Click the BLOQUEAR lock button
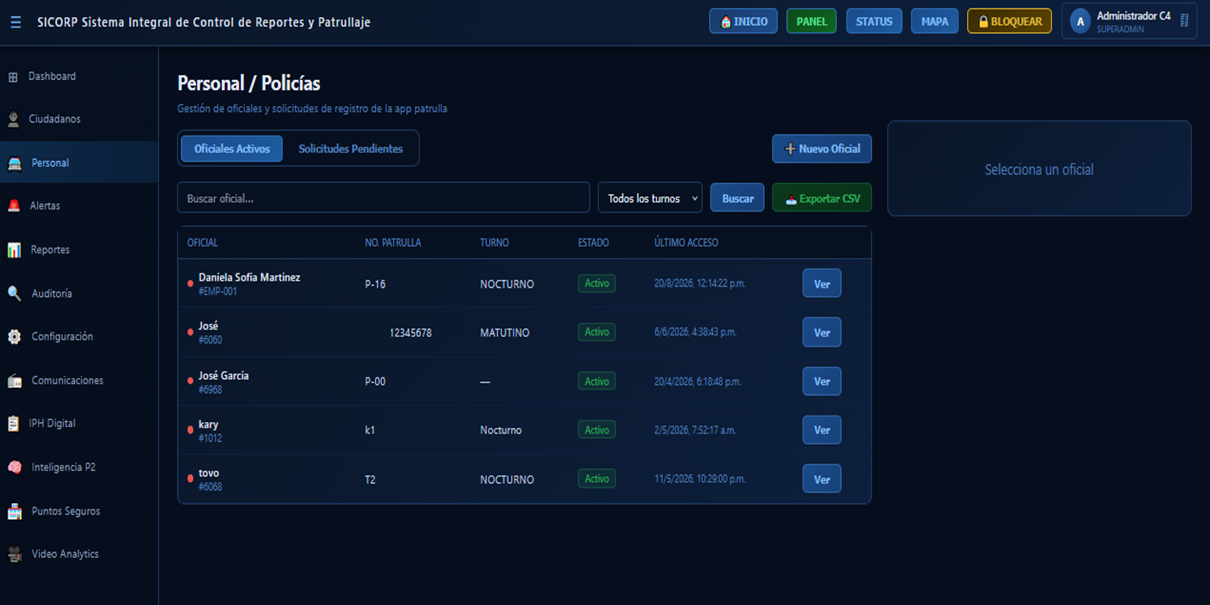This screenshot has width=1210, height=605. [x=1009, y=21]
